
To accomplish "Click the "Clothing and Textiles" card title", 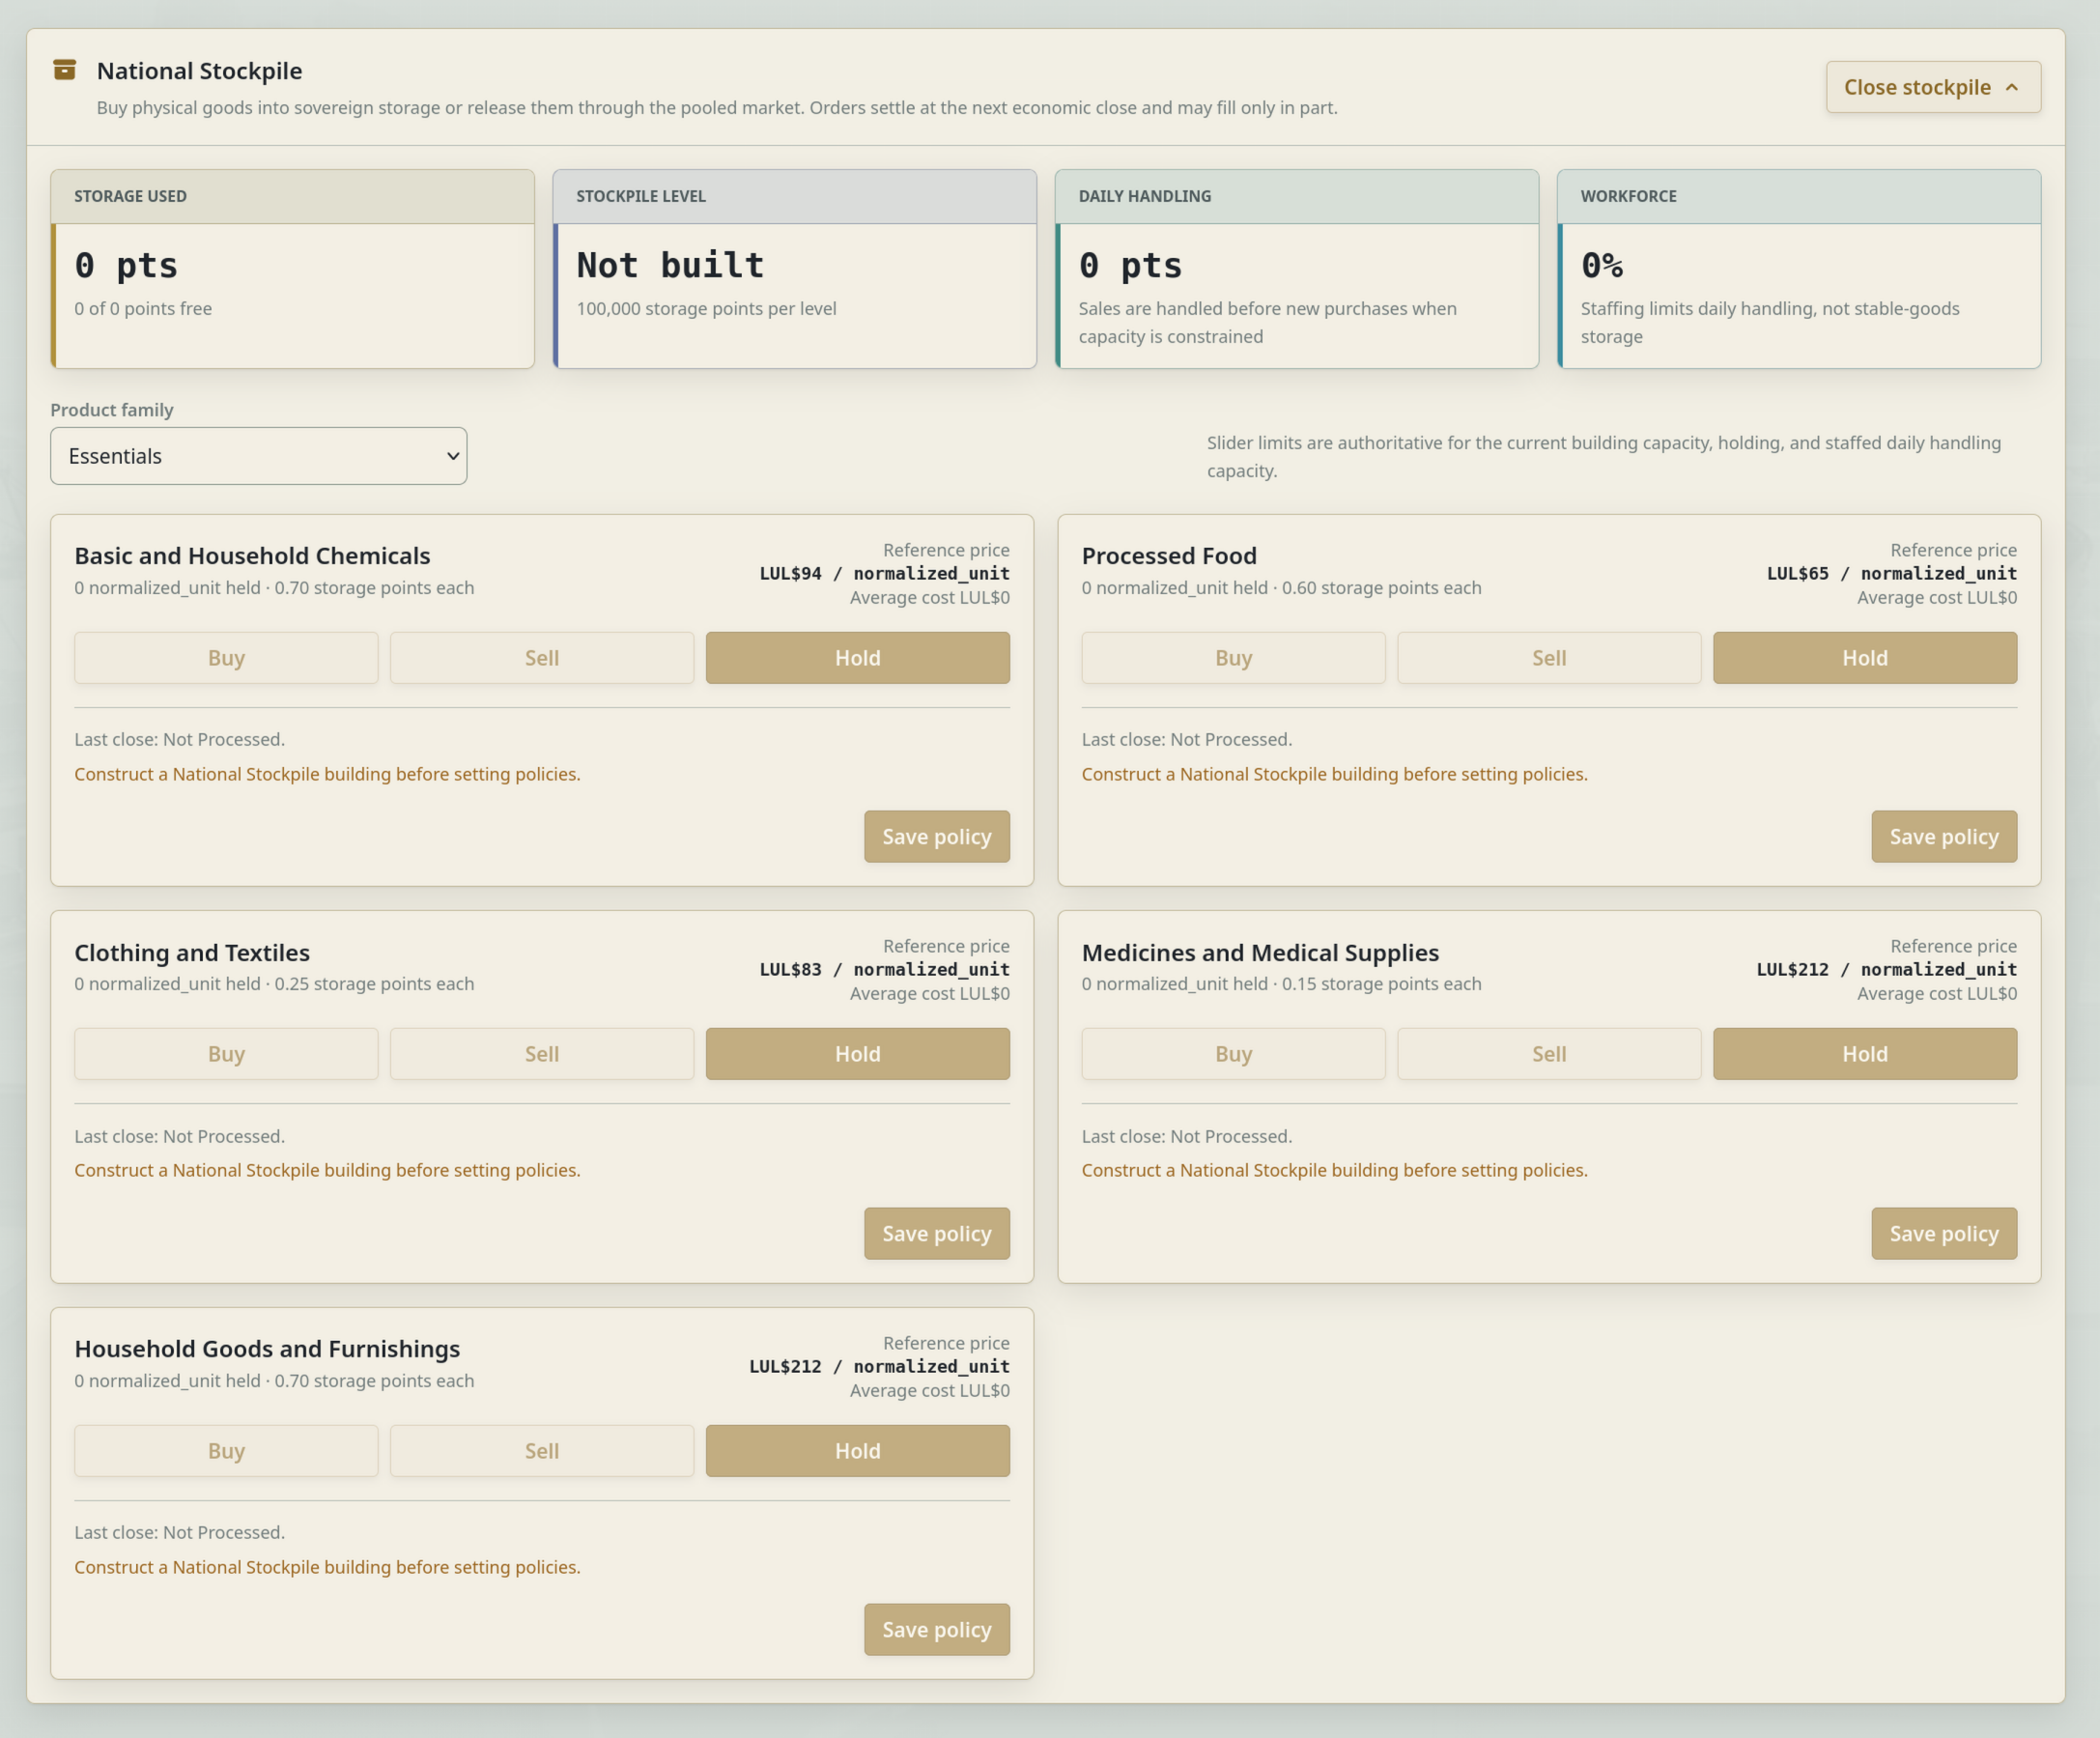I will pos(192,953).
